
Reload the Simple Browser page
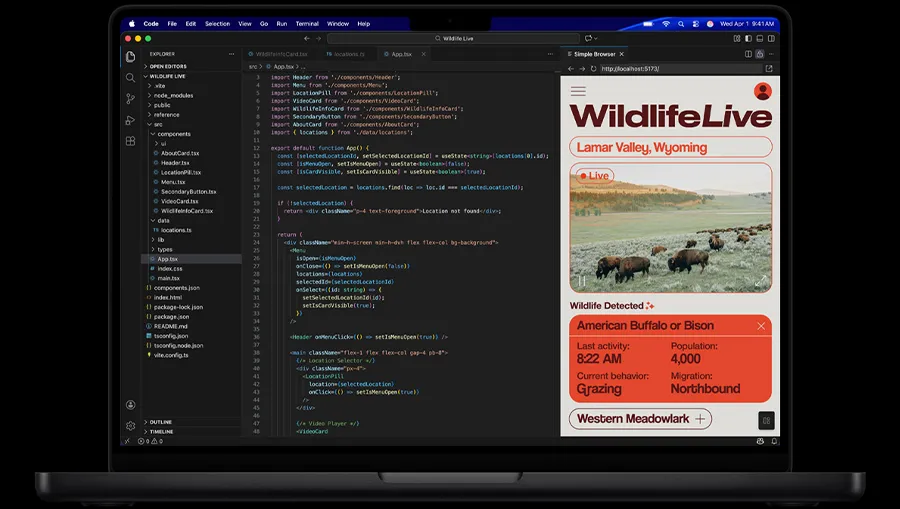click(592, 69)
